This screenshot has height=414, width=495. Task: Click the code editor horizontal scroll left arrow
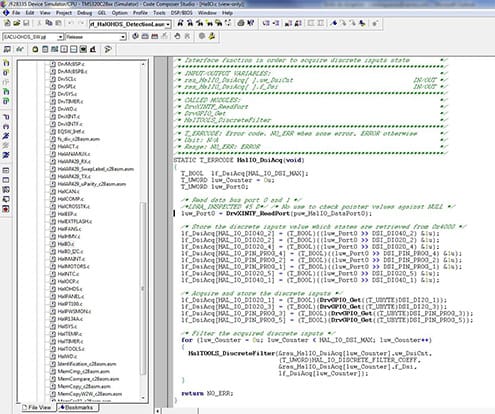(158, 411)
